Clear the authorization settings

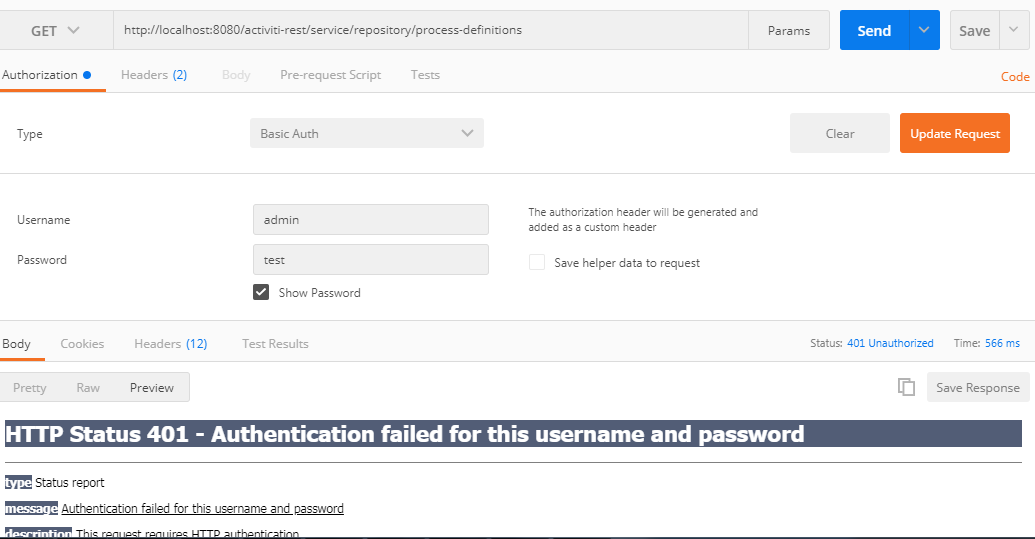pos(840,133)
